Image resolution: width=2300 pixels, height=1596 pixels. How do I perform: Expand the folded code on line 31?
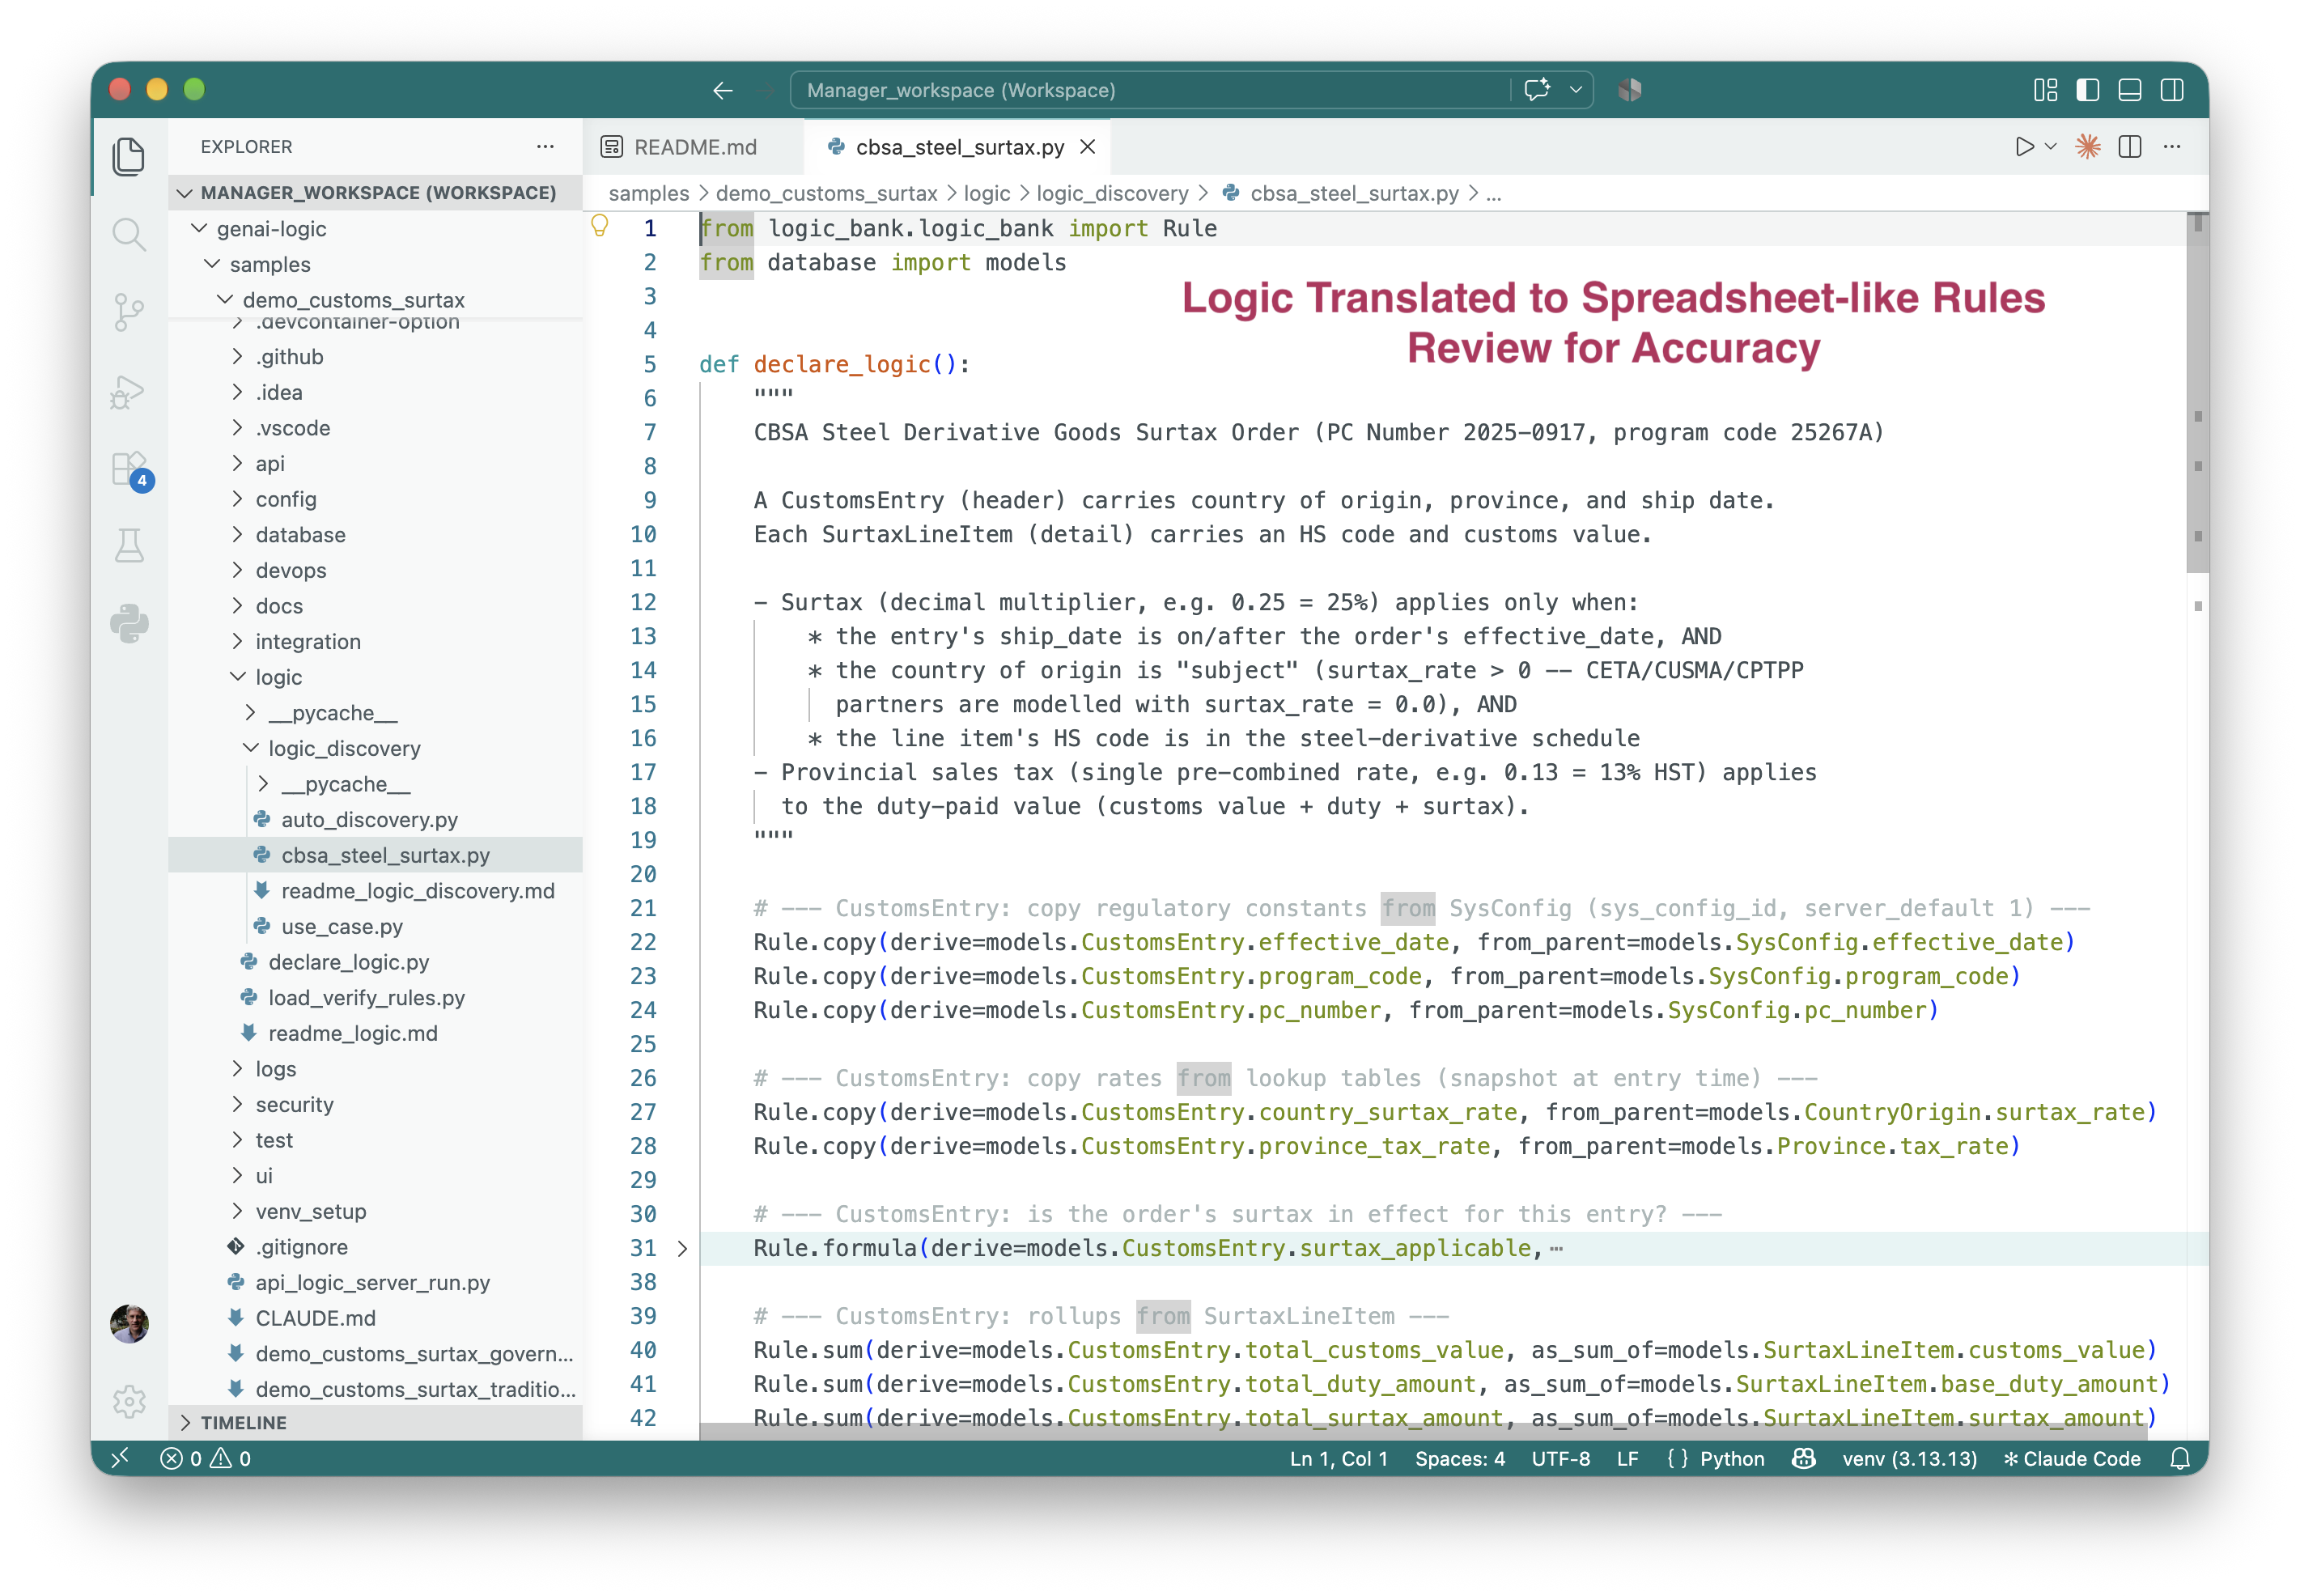click(682, 1248)
